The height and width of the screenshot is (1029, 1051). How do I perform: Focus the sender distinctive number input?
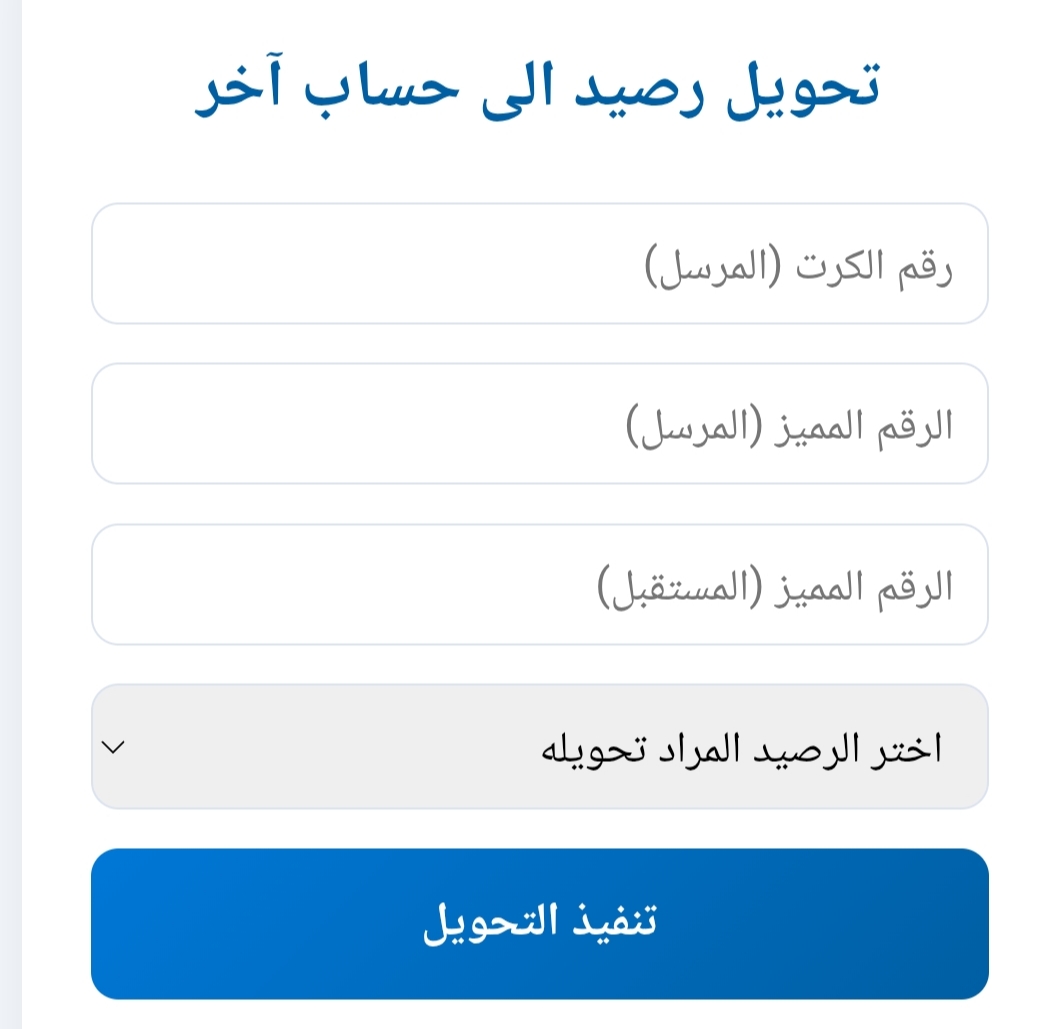[539, 424]
